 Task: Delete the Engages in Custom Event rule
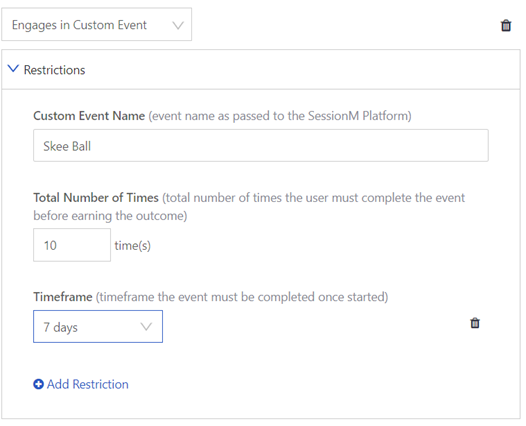506,25
